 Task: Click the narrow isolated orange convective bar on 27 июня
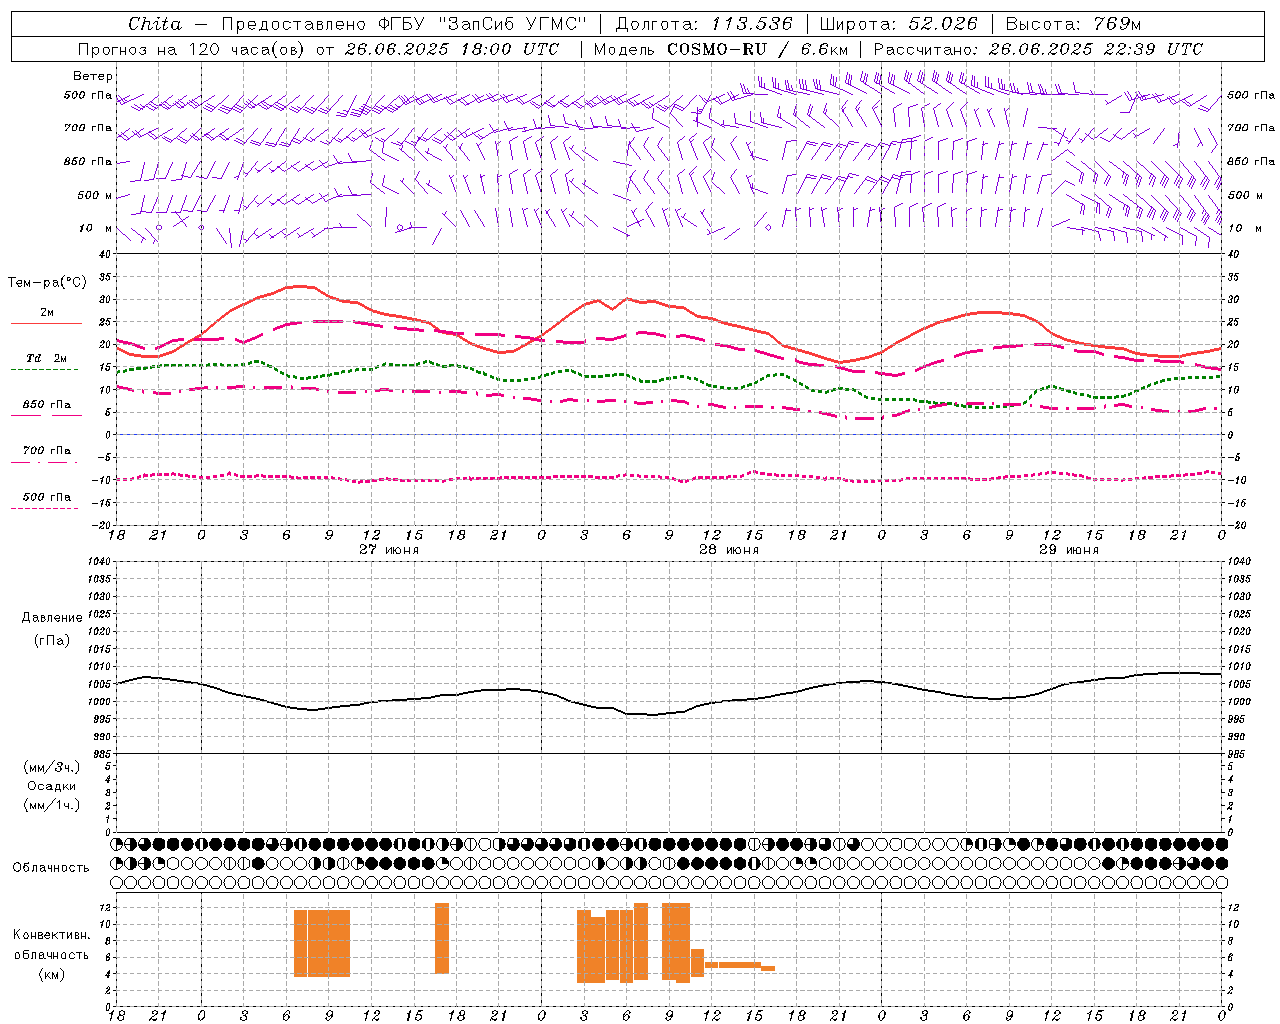pos(442,938)
